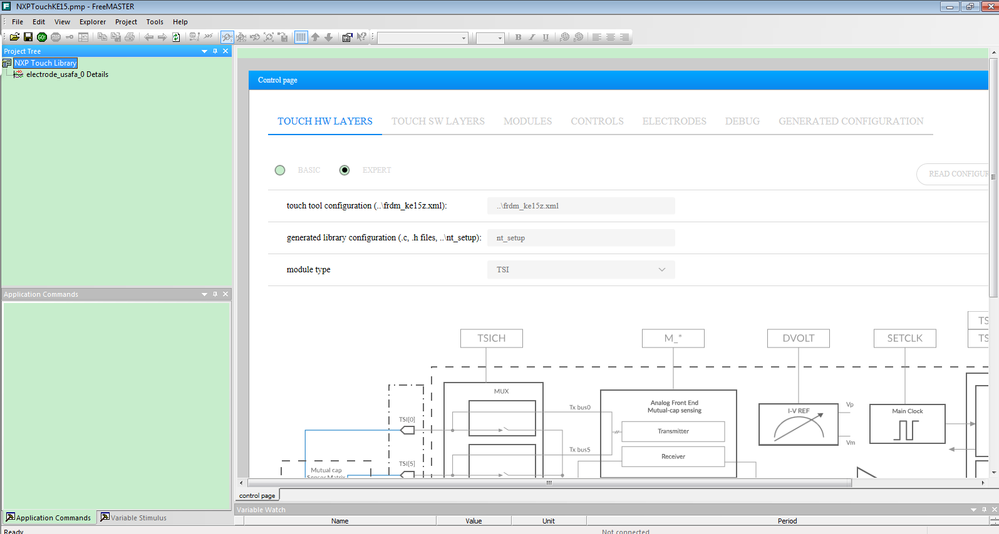This screenshot has width=999, height=534.
Task: Align text left in toolbar
Action: pyautogui.click(x=597, y=37)
